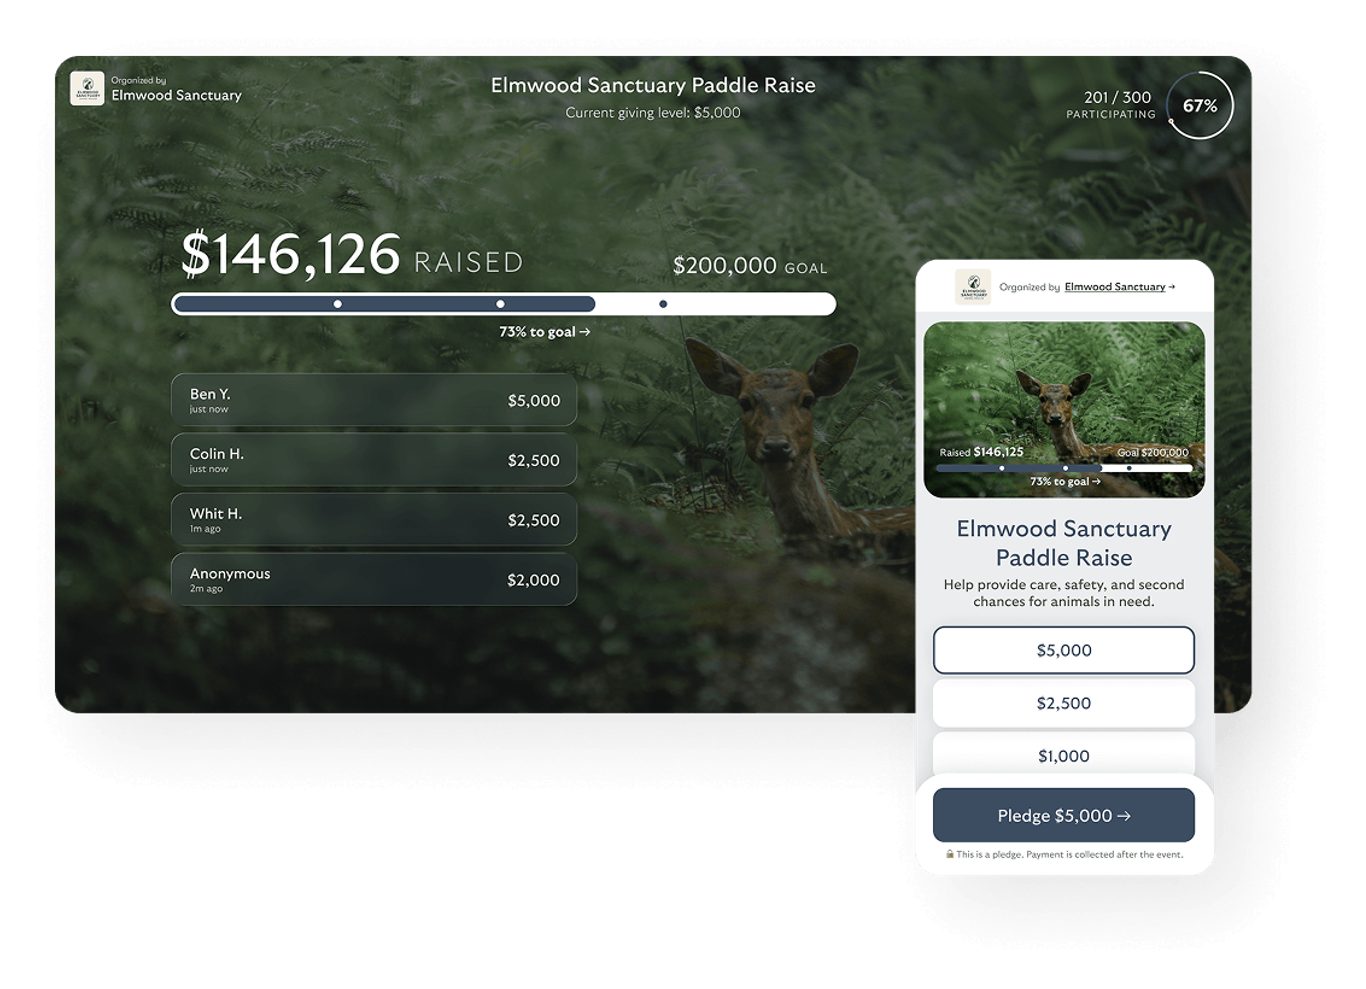Click the Elmwood Sanctuary logo in dashboard header
The width and height of the screenshot is (1366, 989).
(x=87, y=88)
